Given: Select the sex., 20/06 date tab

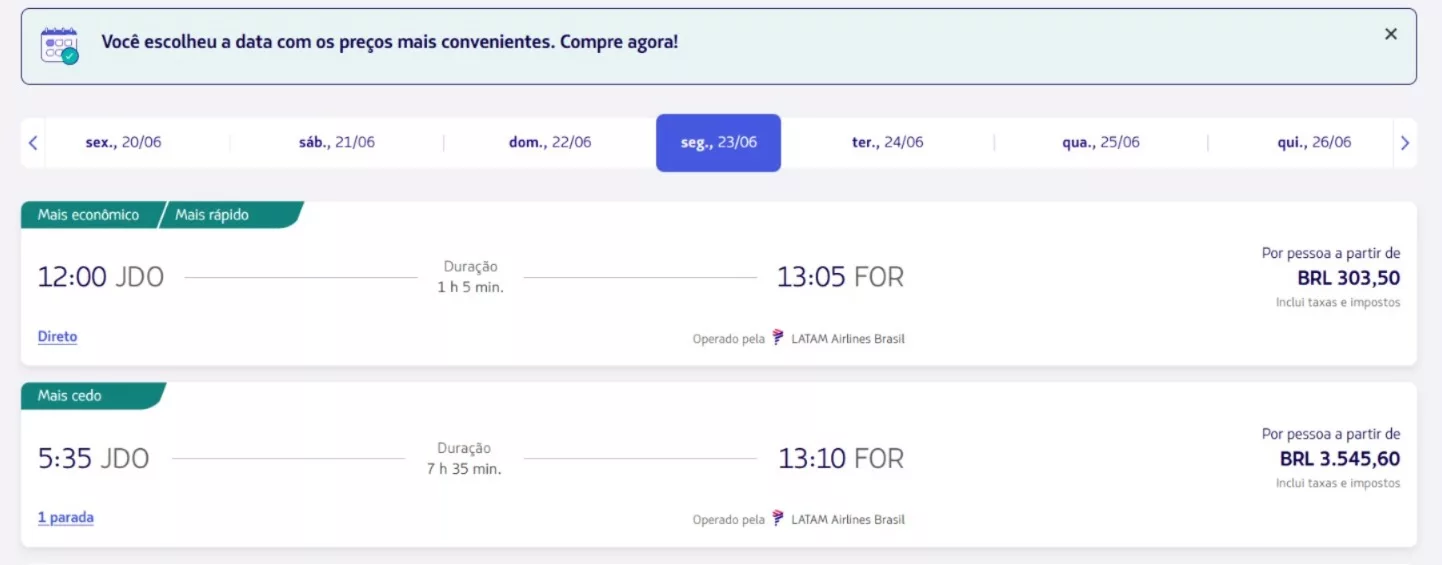Looking at the screenshot, I should pos(123,143).
